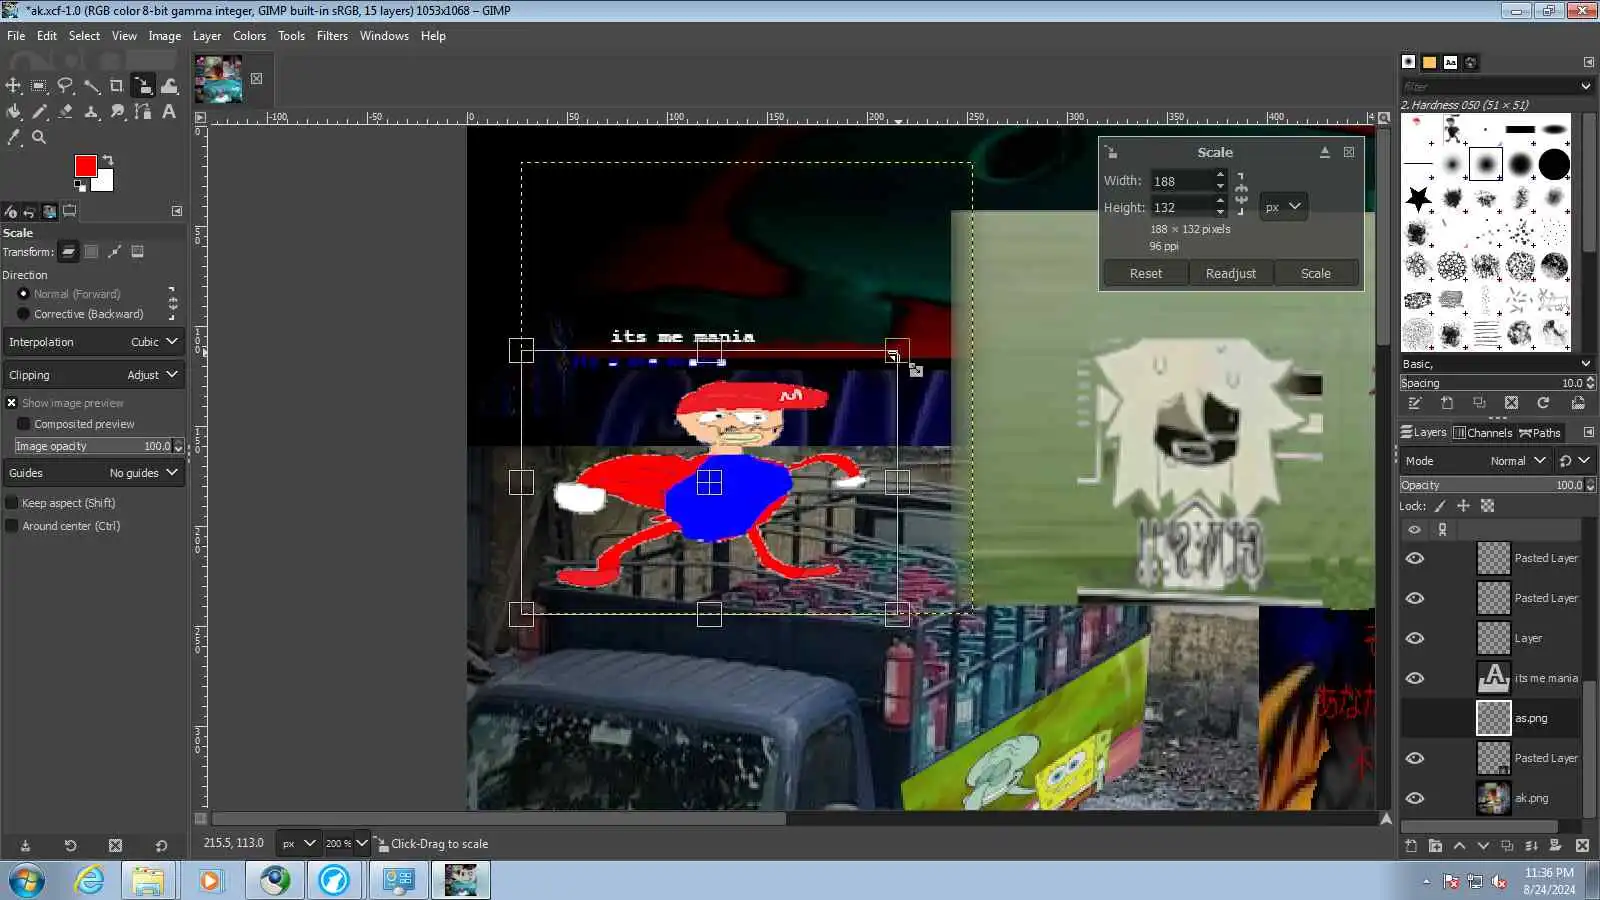Switch to the Paths tab
Screen dimensions: 1600x900
click(1540, 433)
